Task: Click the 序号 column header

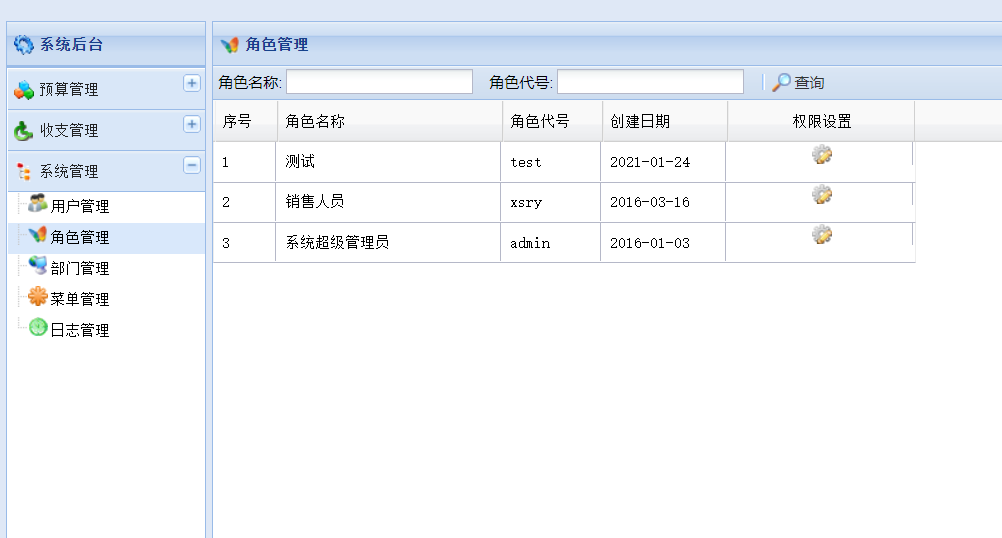Action: 245,121
